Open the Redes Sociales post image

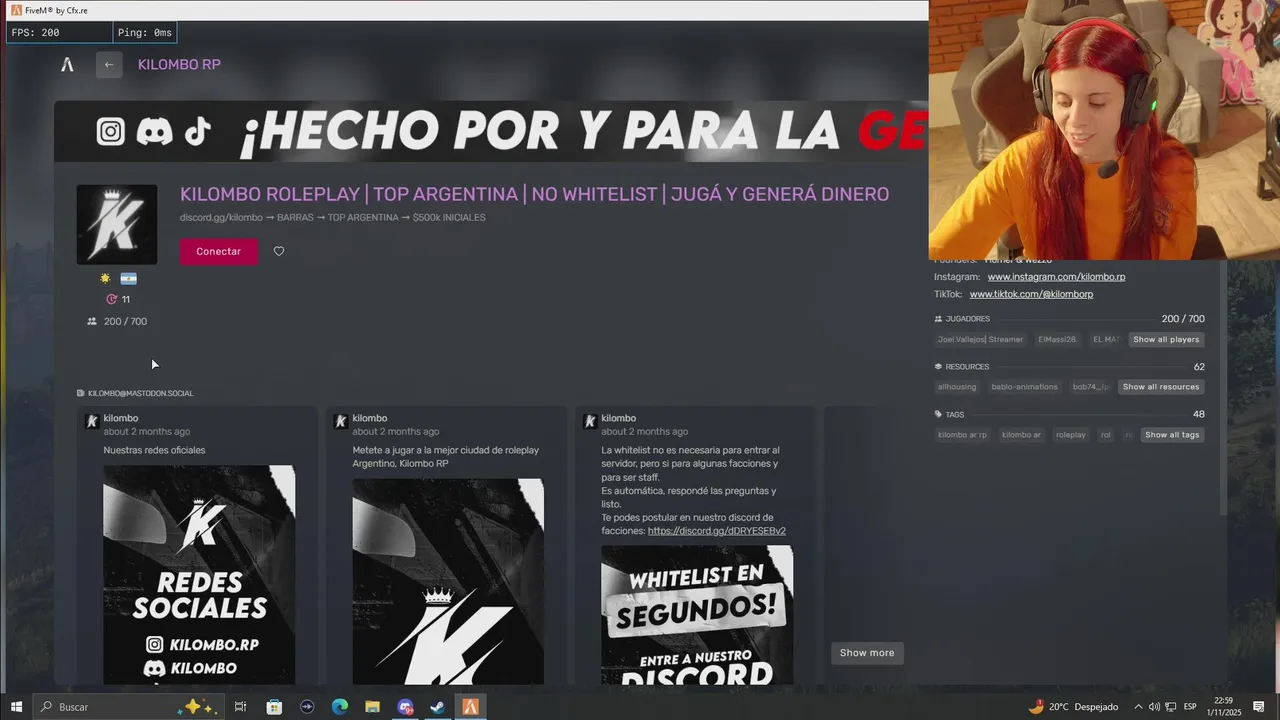[x=199, y=574]
